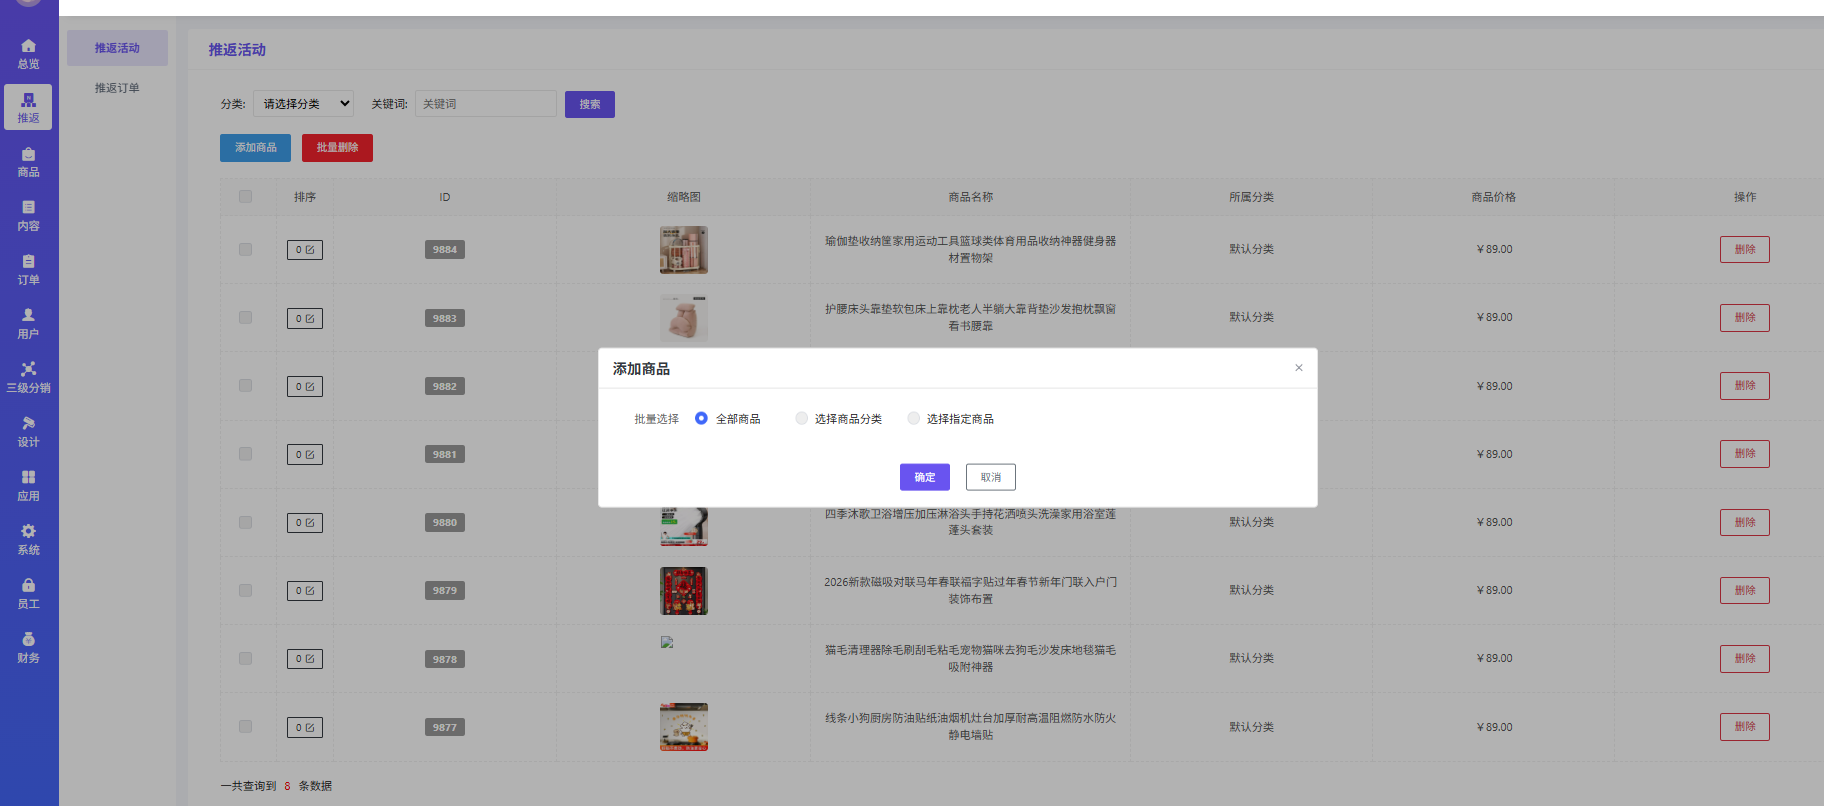Switch to the 推返订单 submenu item
This screenshot has height=806, width=1824.
point(117,88)
